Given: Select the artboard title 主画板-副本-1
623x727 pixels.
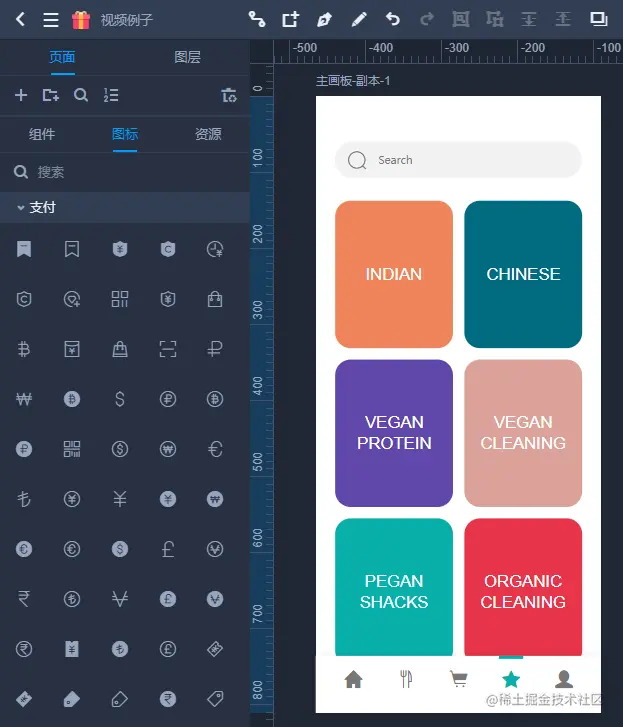Looking at the screenshot, I should (x=353, y=81).
